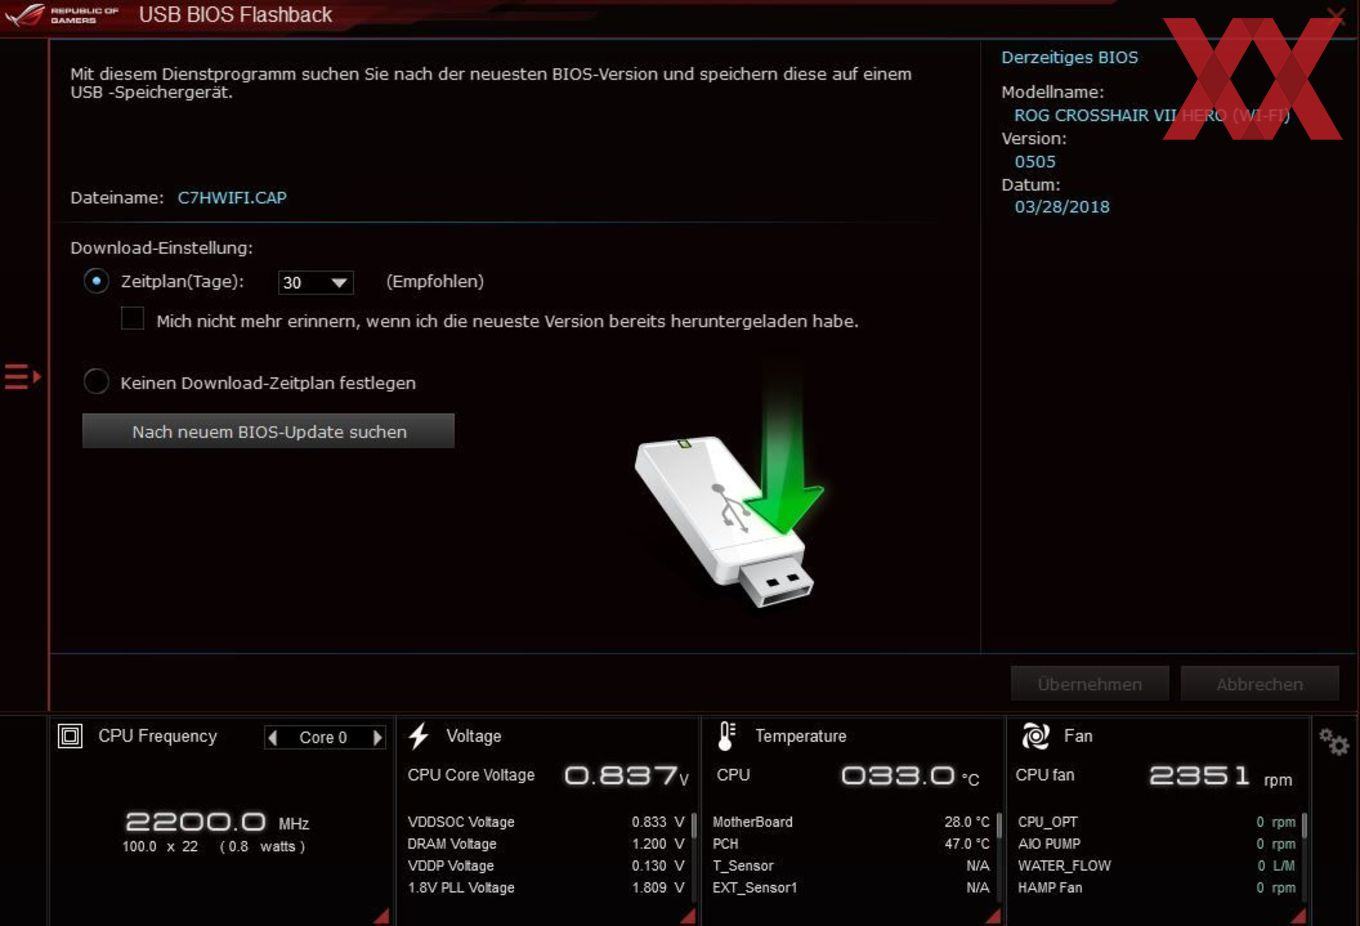
Task: Click Nach neuem BIOS-Update suchen button
Action: point(268,431)
